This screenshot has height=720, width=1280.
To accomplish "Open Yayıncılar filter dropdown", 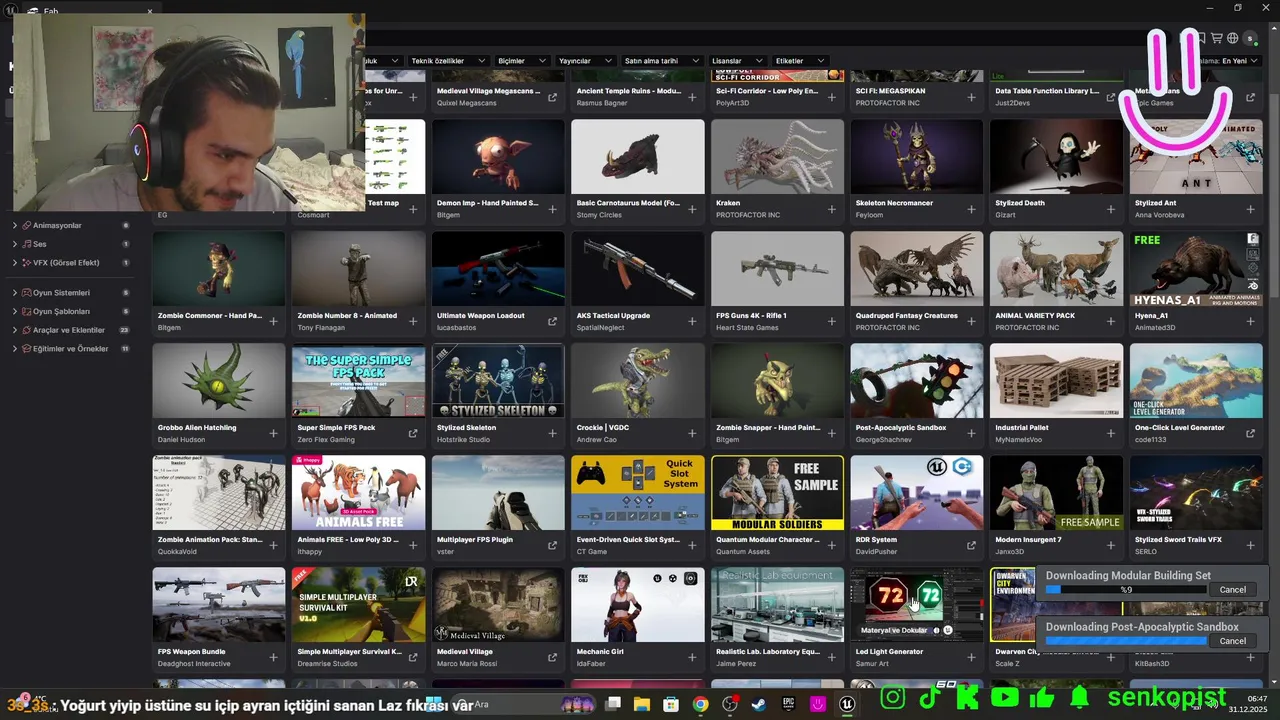I will tap(586, 61).
